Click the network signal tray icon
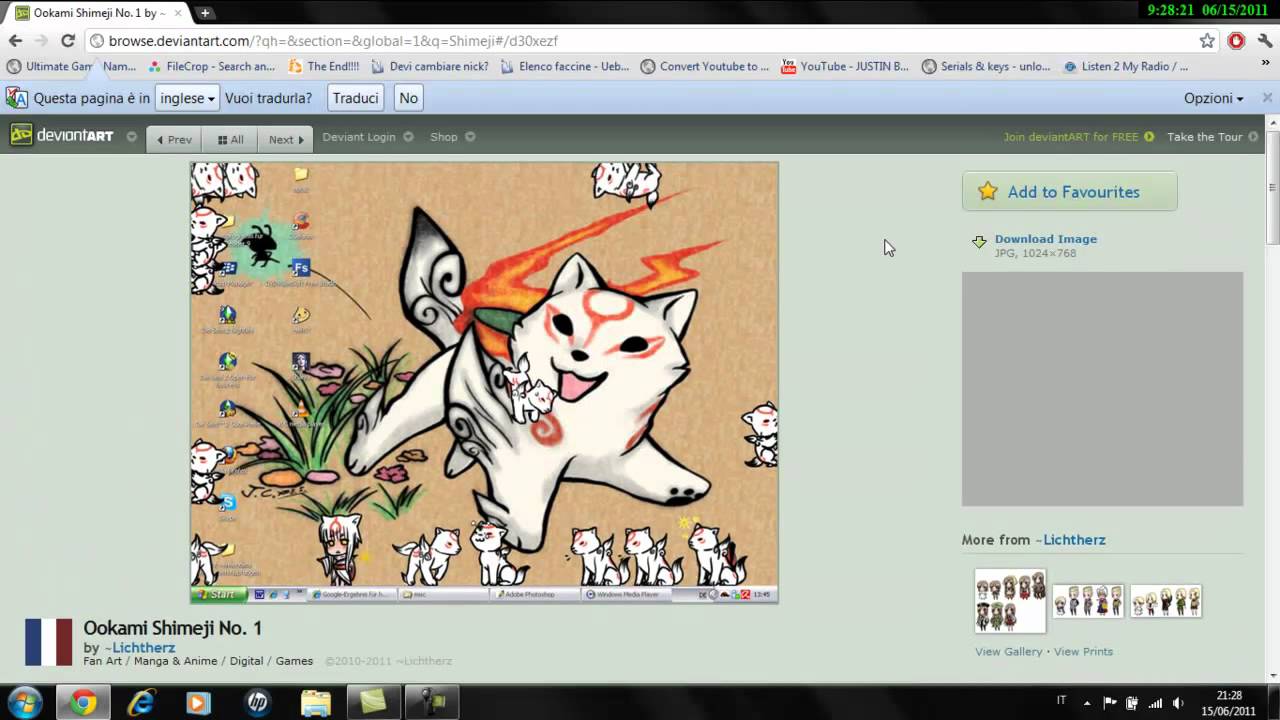 (1155, 703)
